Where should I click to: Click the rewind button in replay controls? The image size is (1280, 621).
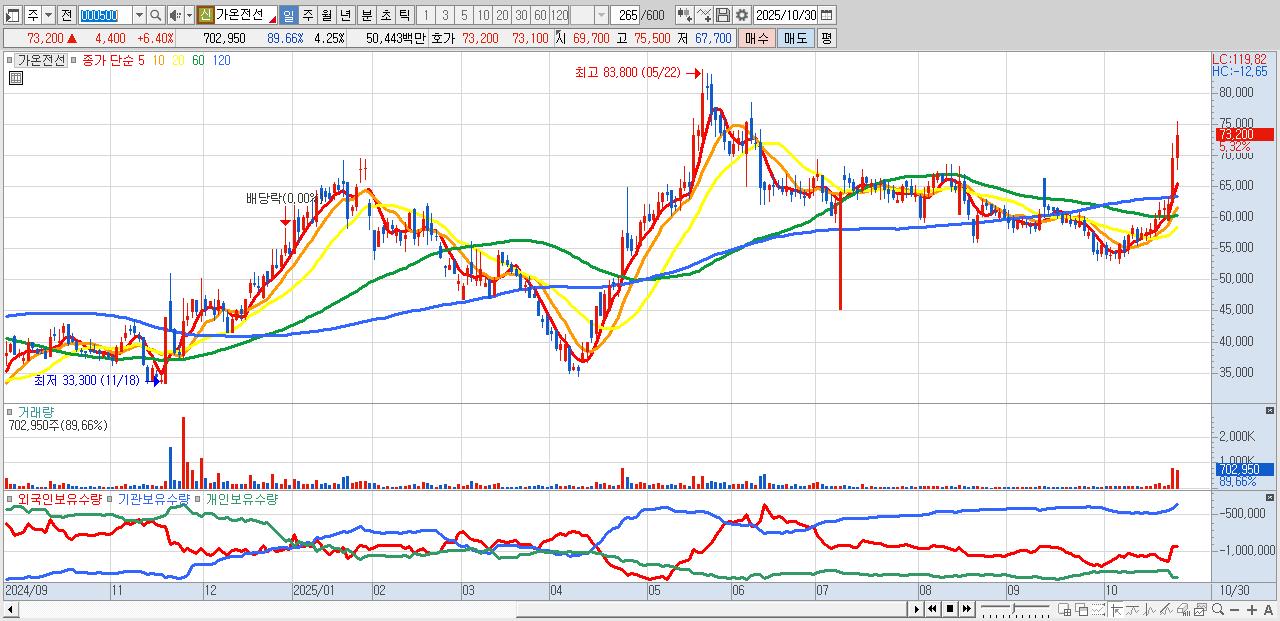coord(932,609)
